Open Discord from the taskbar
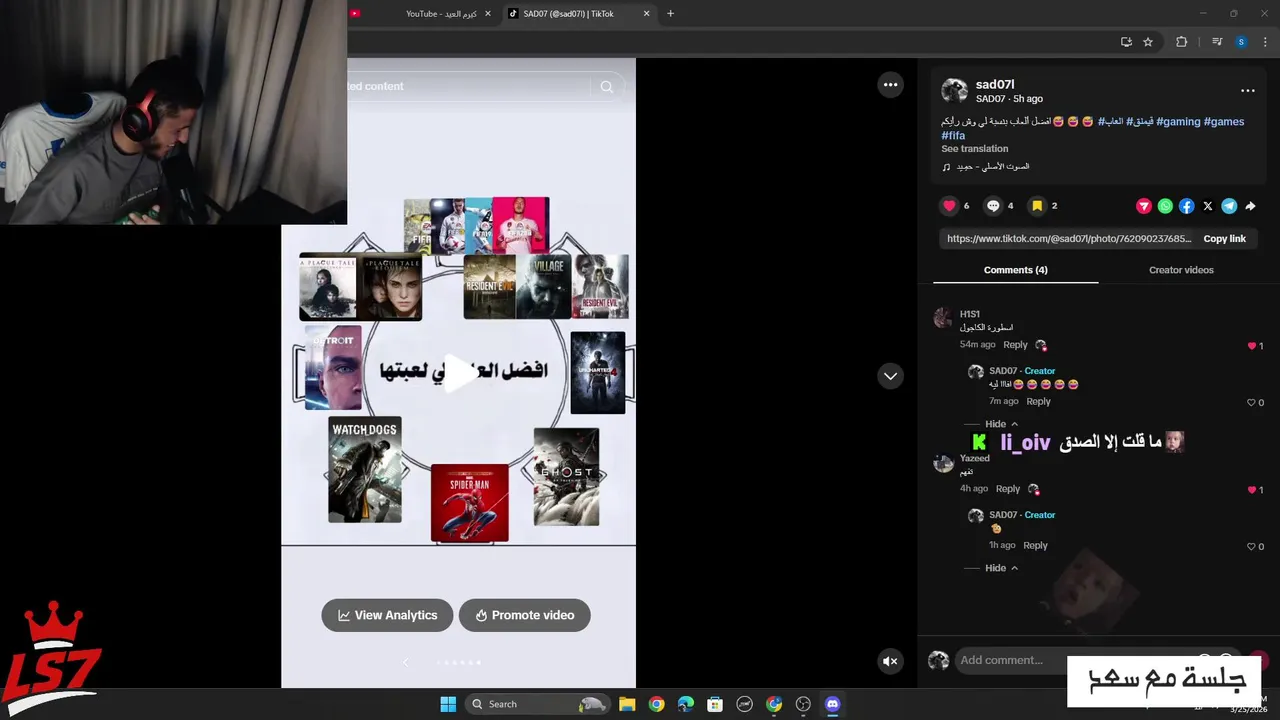The width and height of the screenshot is (1280, 720). (832, 704)
